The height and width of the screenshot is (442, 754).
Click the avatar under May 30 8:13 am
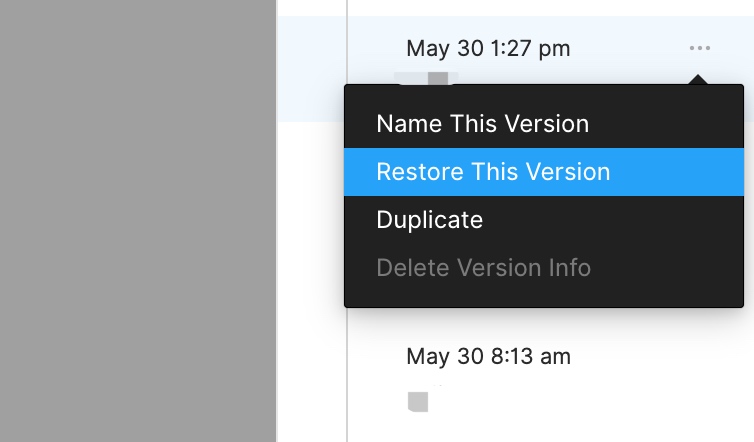coord(418,402)
